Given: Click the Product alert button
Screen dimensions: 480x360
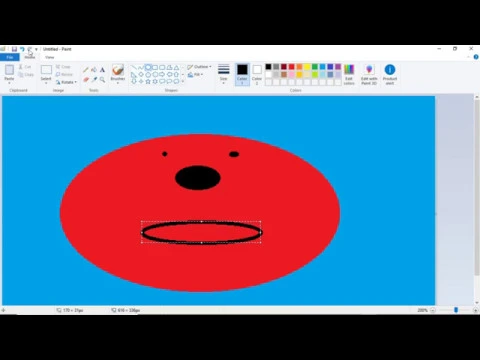Looking at the screenshot, I should tap(390, 74).
